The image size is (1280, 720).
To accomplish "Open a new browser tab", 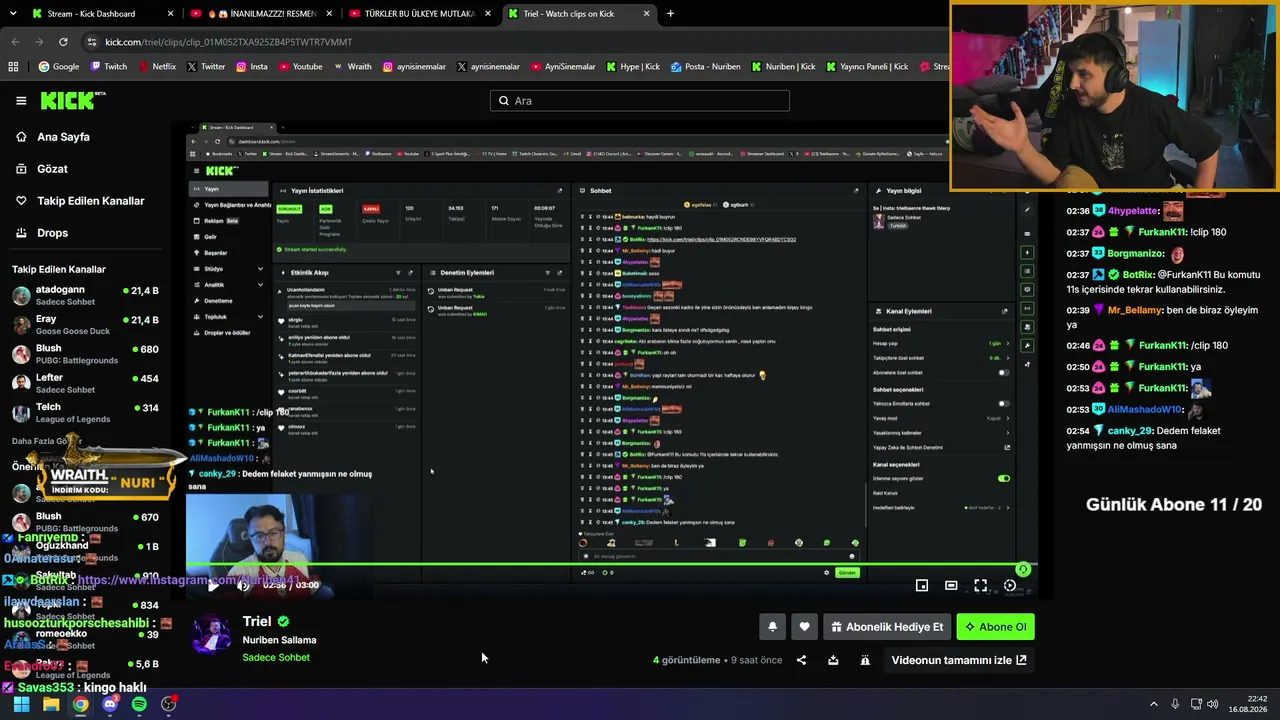I will click(x=670, y=14).
